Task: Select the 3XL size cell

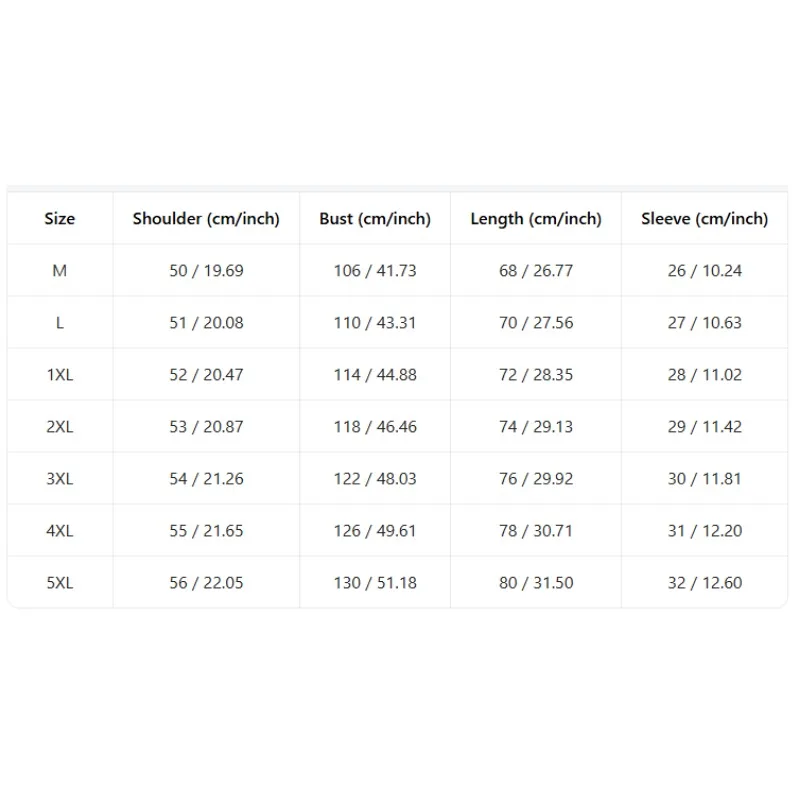Action: [x=60, y=479]
